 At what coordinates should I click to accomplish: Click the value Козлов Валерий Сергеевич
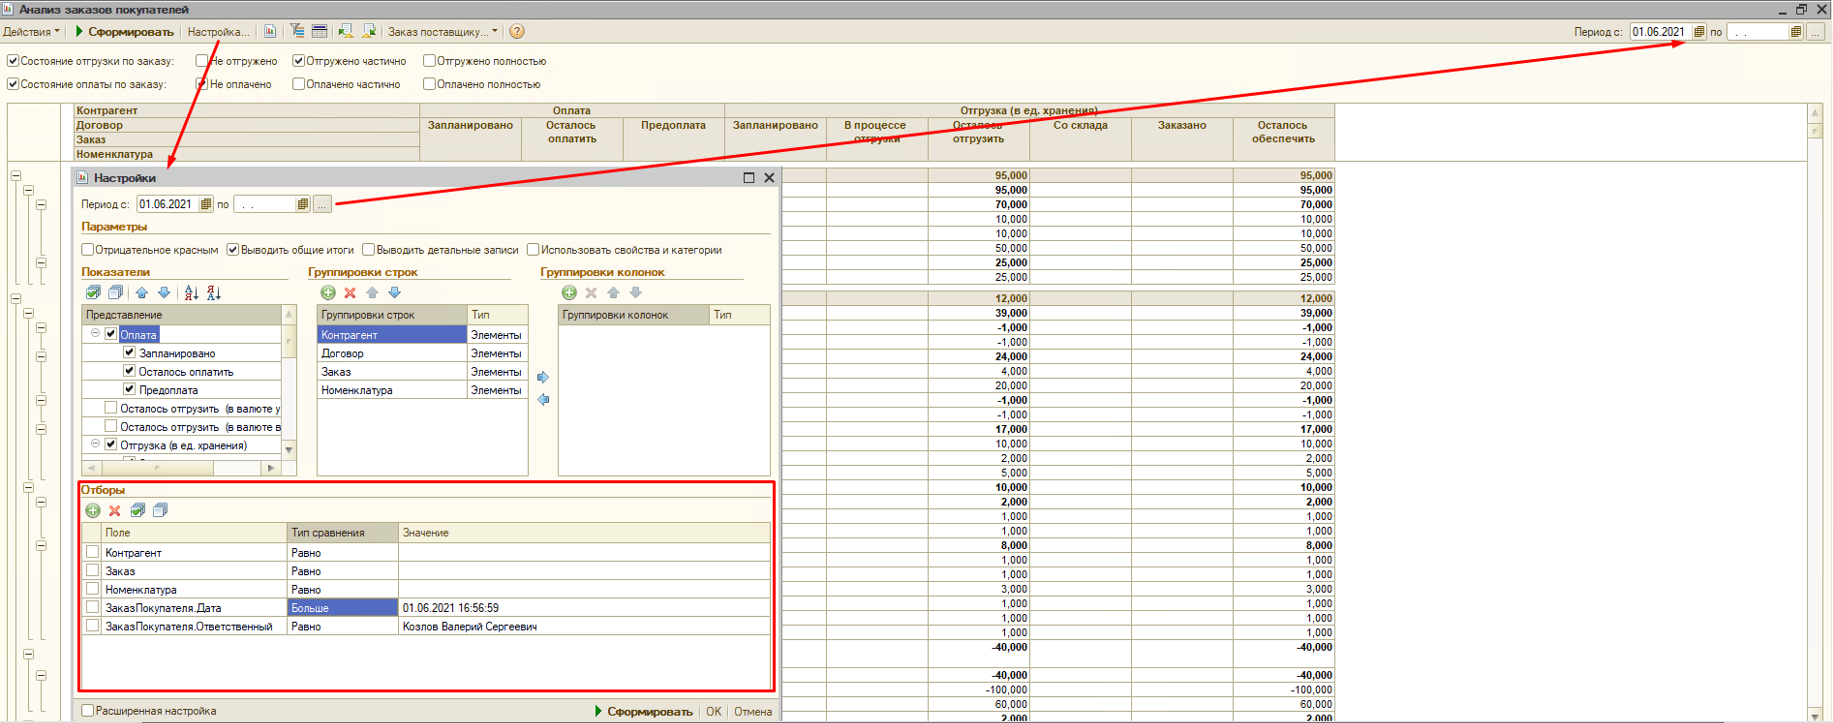[470, 627]
